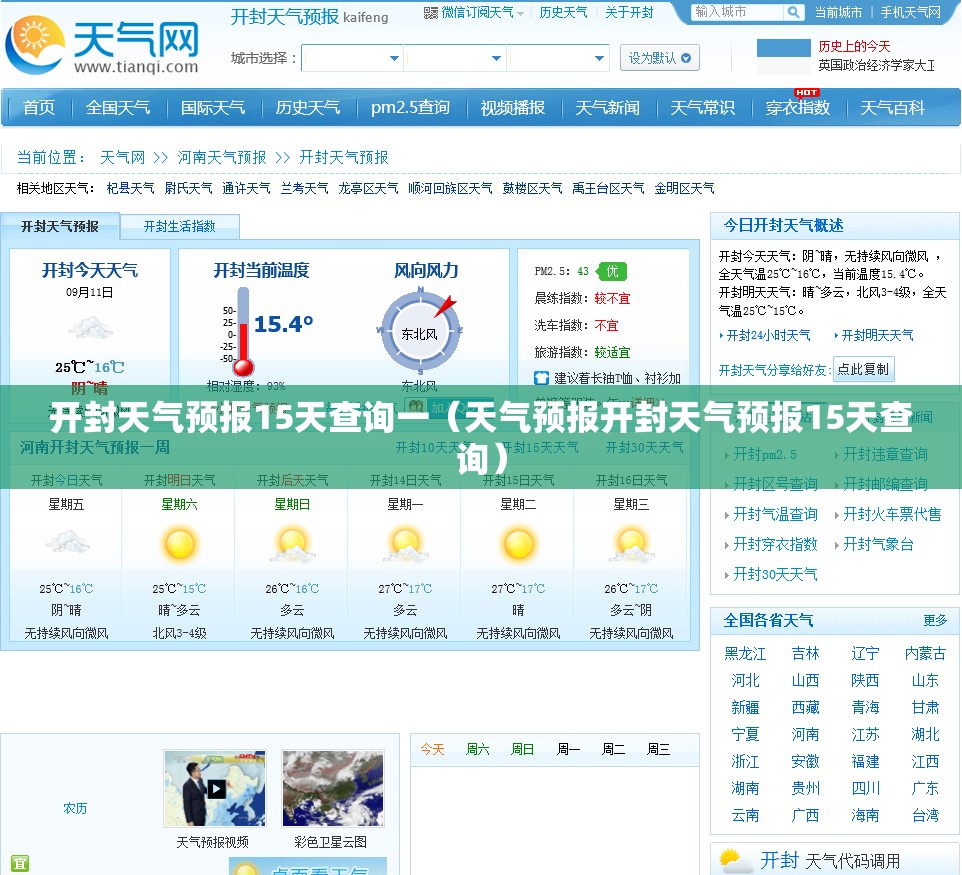962x875 pixels.
Task: Click Saturday's sunny weather icon
Action: point(180,544)
